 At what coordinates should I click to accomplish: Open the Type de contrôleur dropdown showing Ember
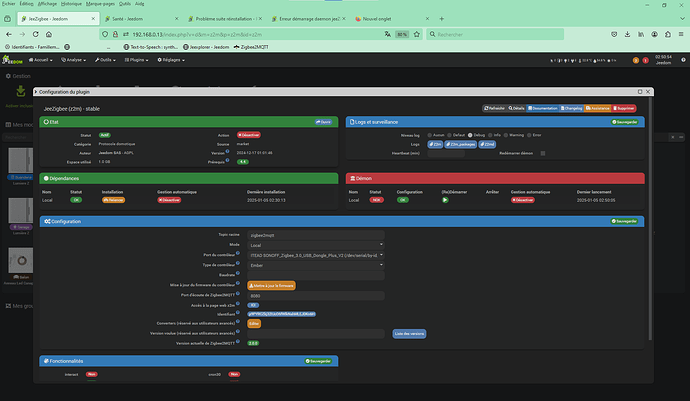coord(316,265)
